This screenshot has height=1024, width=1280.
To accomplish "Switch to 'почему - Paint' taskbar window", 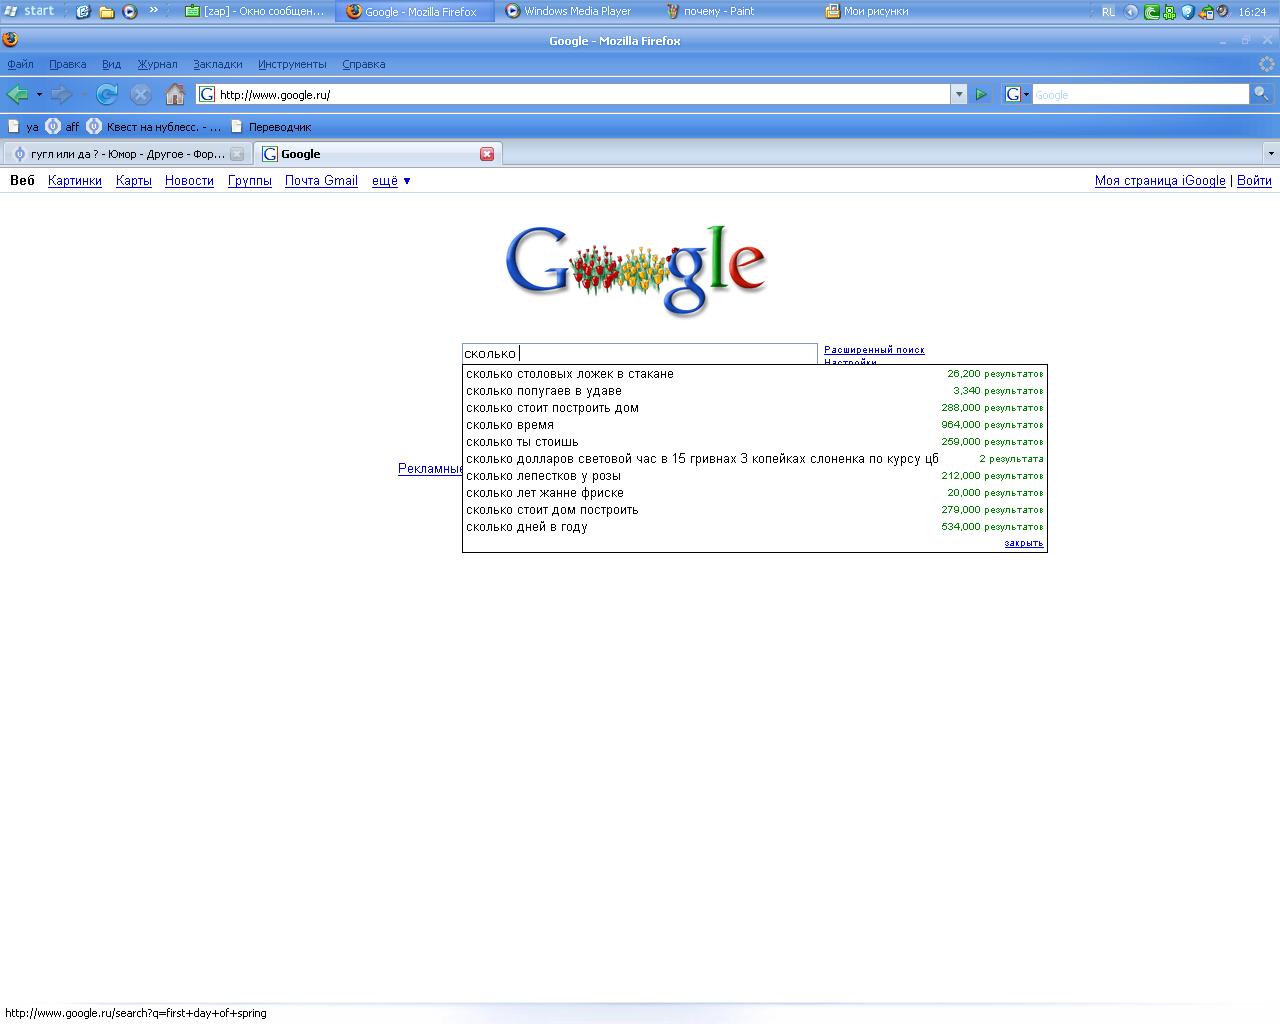I will [x=711, y=11].
